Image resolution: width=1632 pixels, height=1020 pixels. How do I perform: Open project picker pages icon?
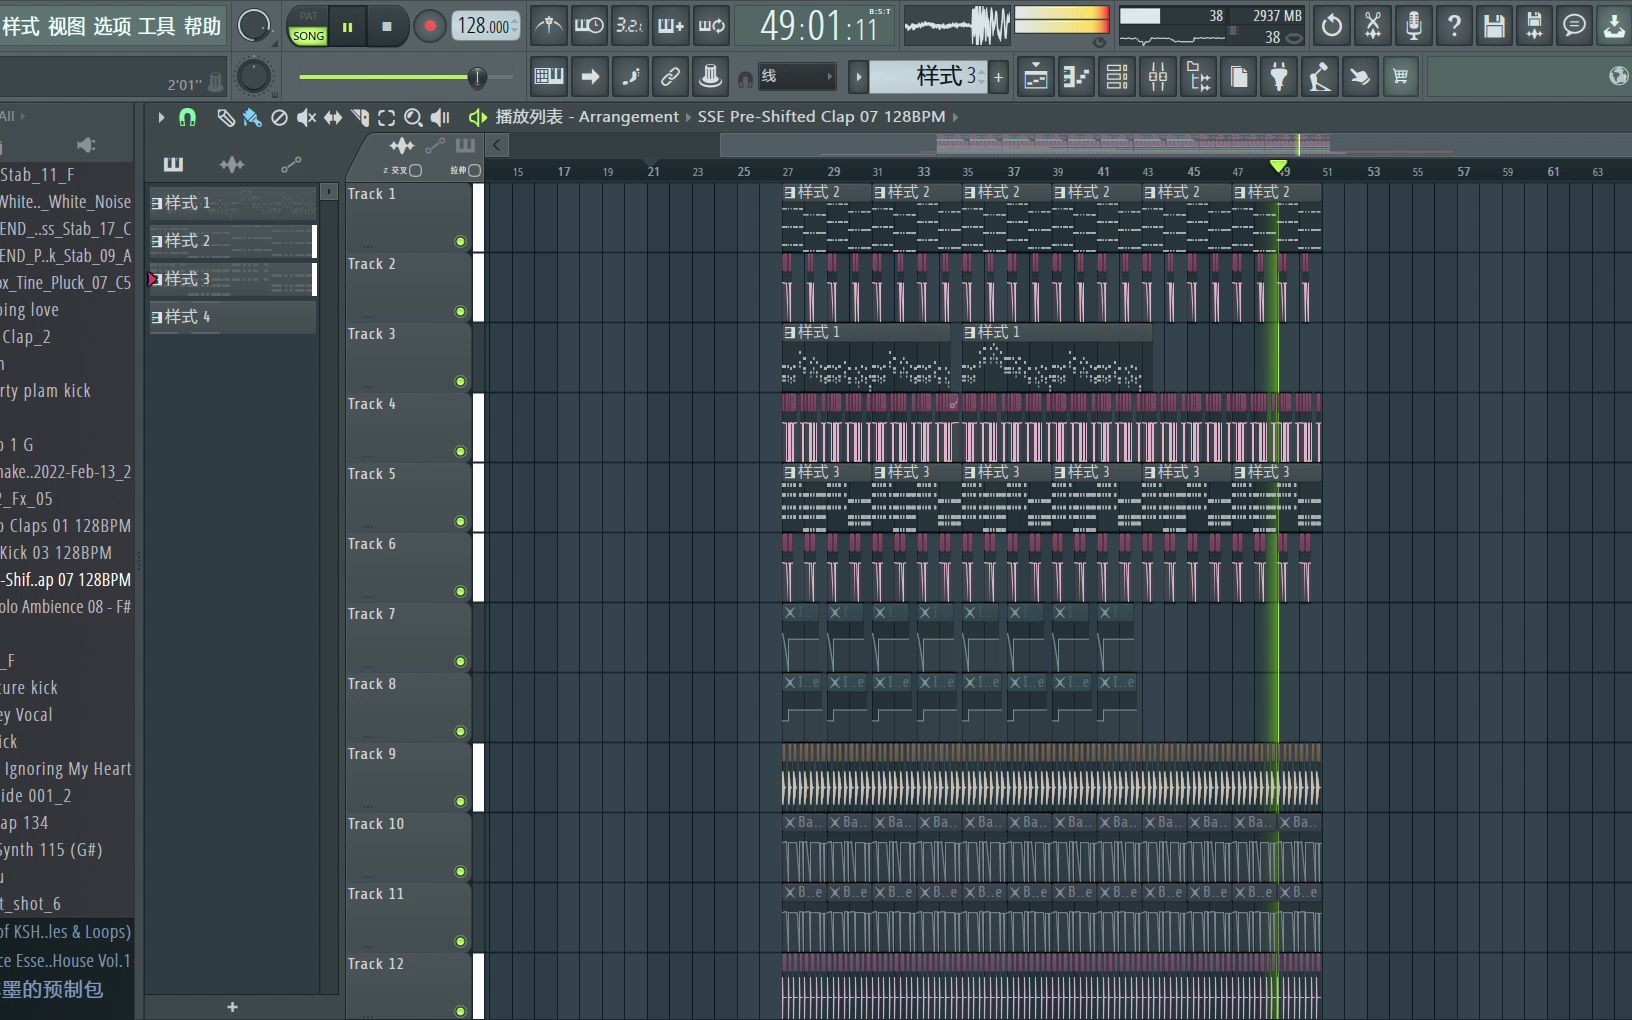[1239, 77]
